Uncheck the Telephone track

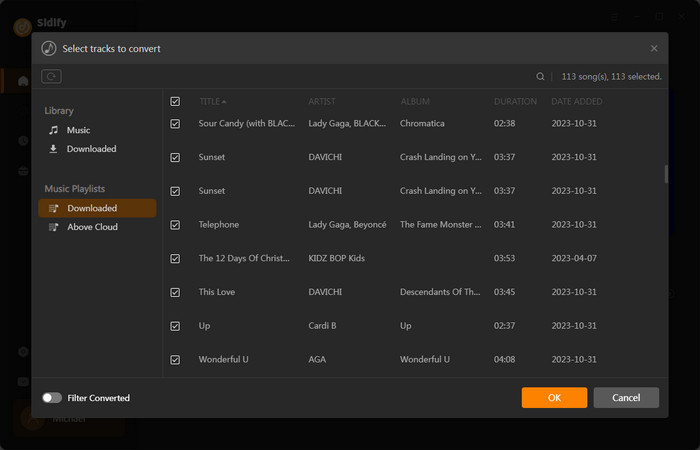(175, 225)
